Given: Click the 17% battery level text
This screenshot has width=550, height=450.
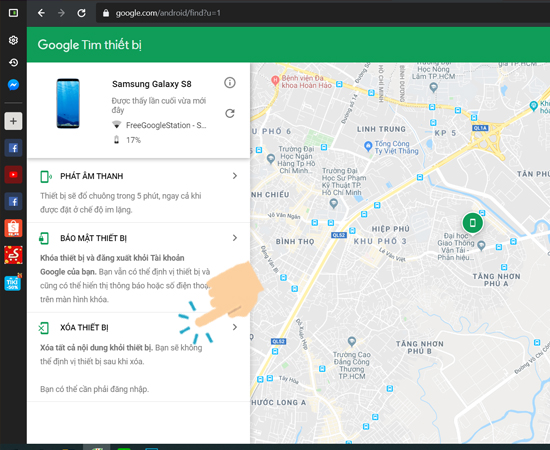Looking at the screenshot, I should [x=133, y=140].
